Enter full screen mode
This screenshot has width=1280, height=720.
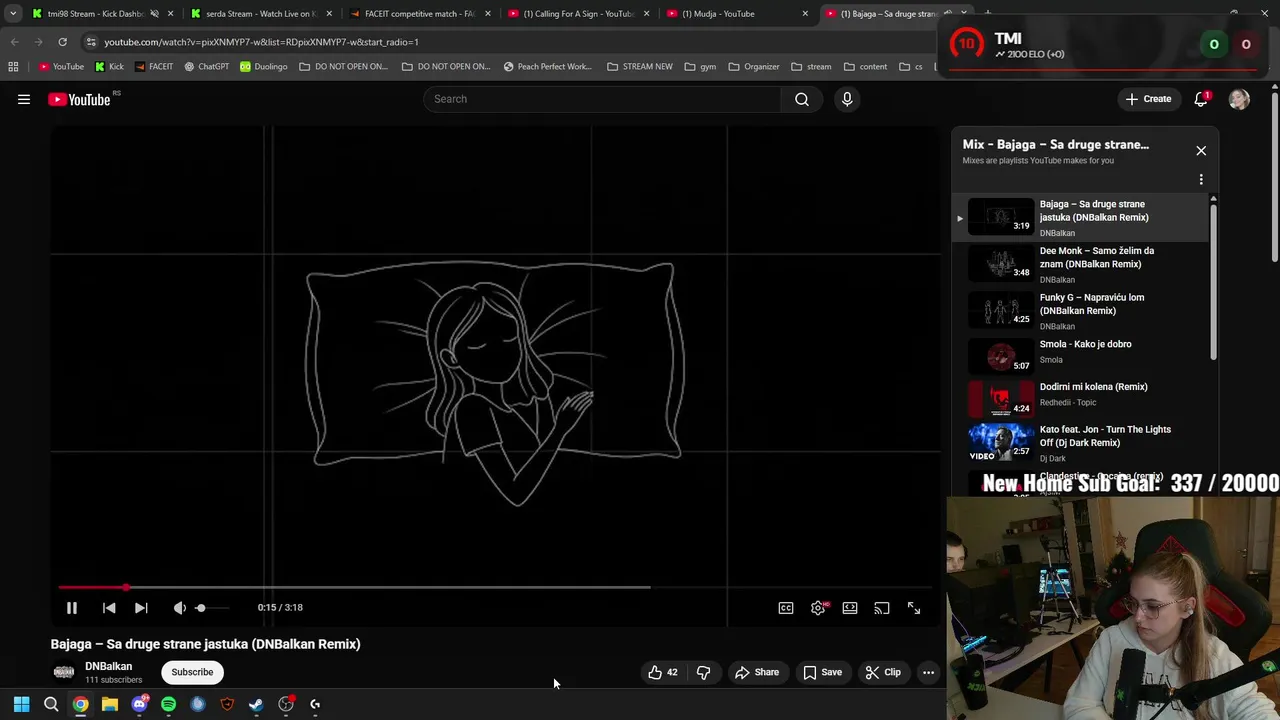pos(914,608)
